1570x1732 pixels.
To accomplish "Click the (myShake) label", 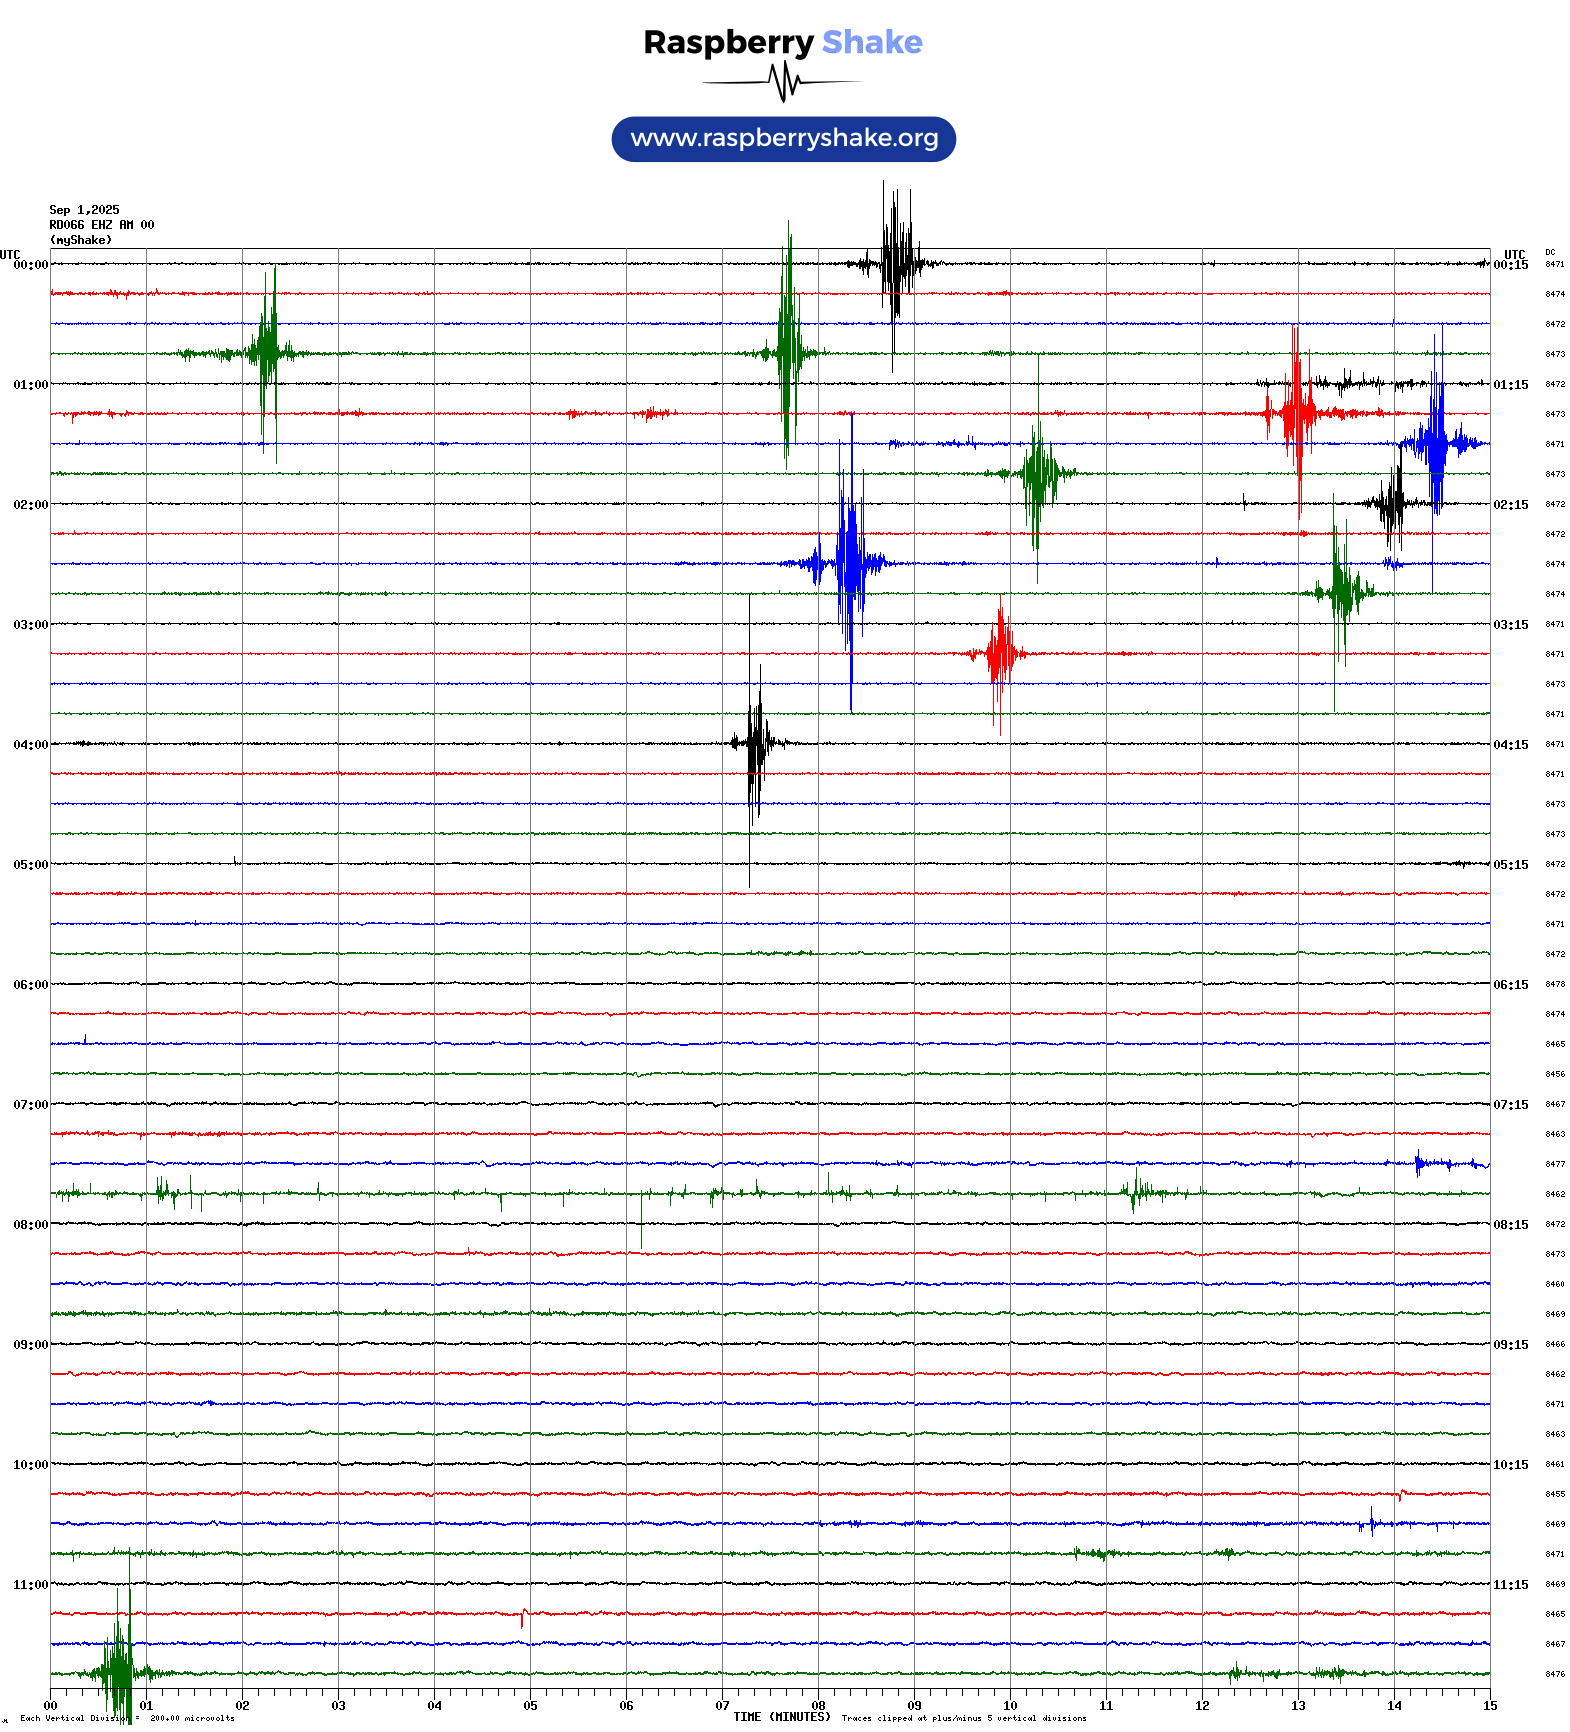I will (81, 240).
